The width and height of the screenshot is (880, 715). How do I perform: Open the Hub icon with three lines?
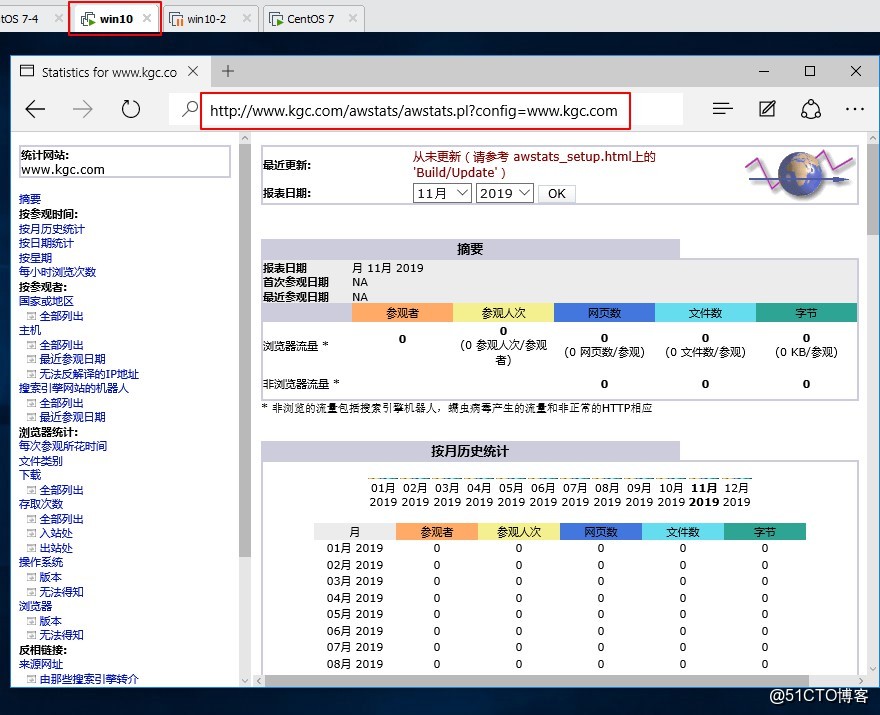pyautogui.click(x=723, y=109)
